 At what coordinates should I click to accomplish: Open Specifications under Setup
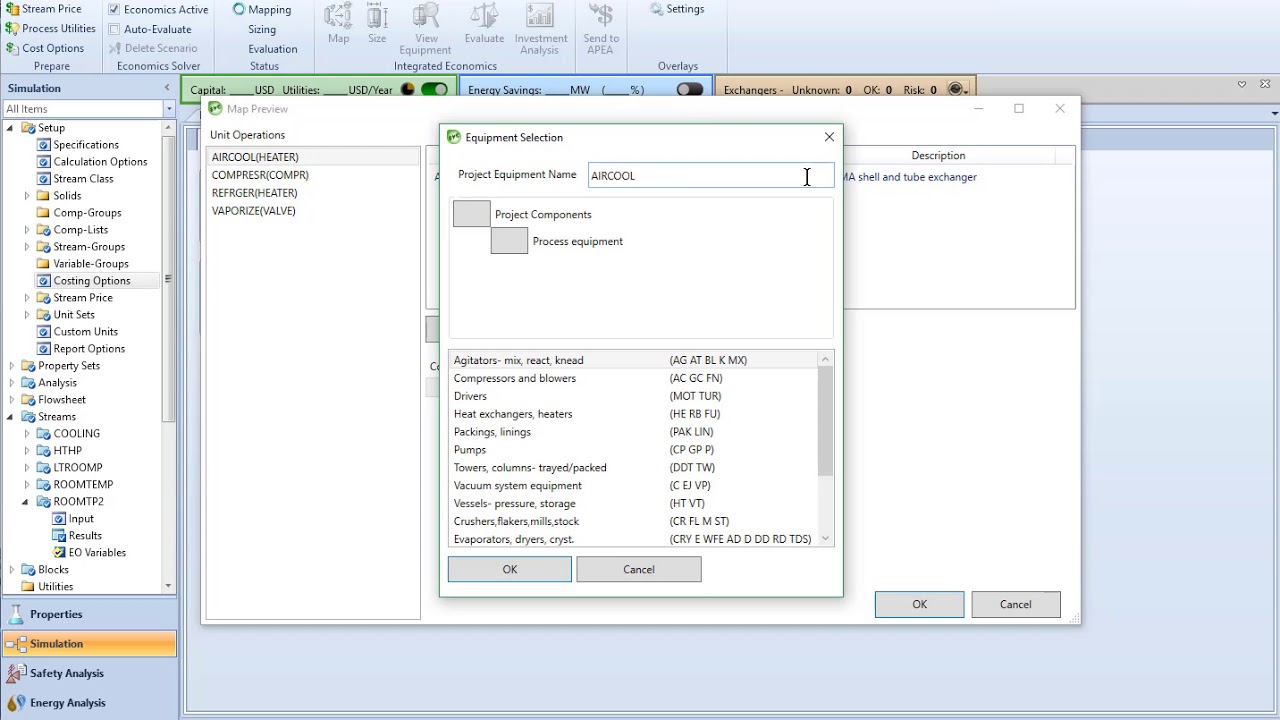(86, 145)
